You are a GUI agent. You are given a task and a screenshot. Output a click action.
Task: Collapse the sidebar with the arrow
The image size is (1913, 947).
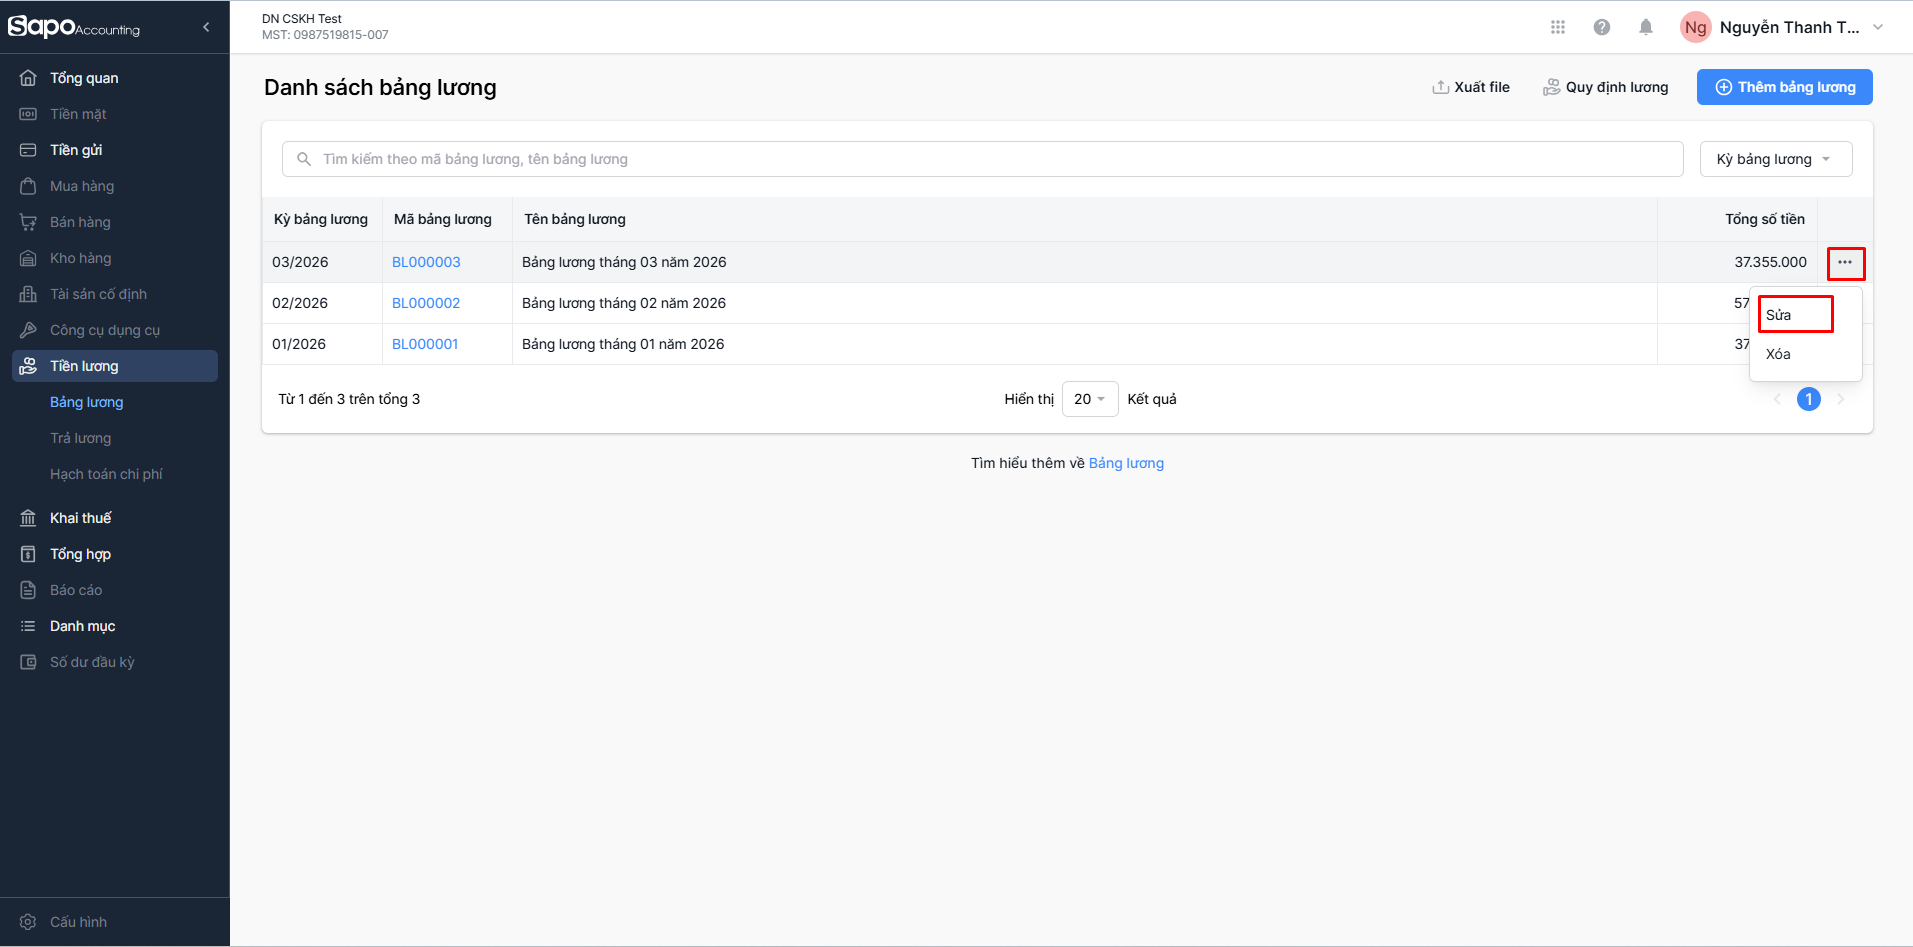[x=206, y=27]
